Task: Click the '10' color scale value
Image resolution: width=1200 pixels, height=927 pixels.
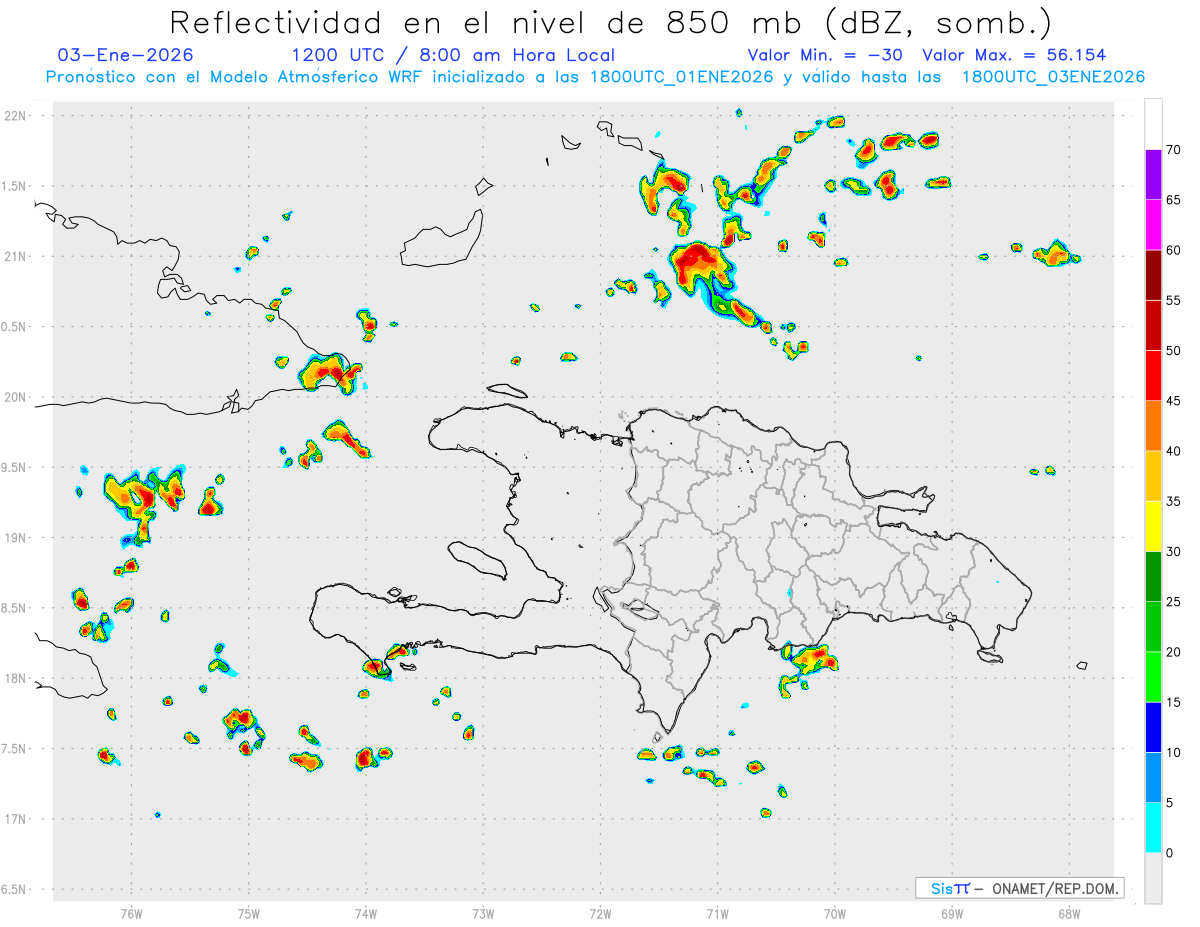Action: (x=1175, y=753)
